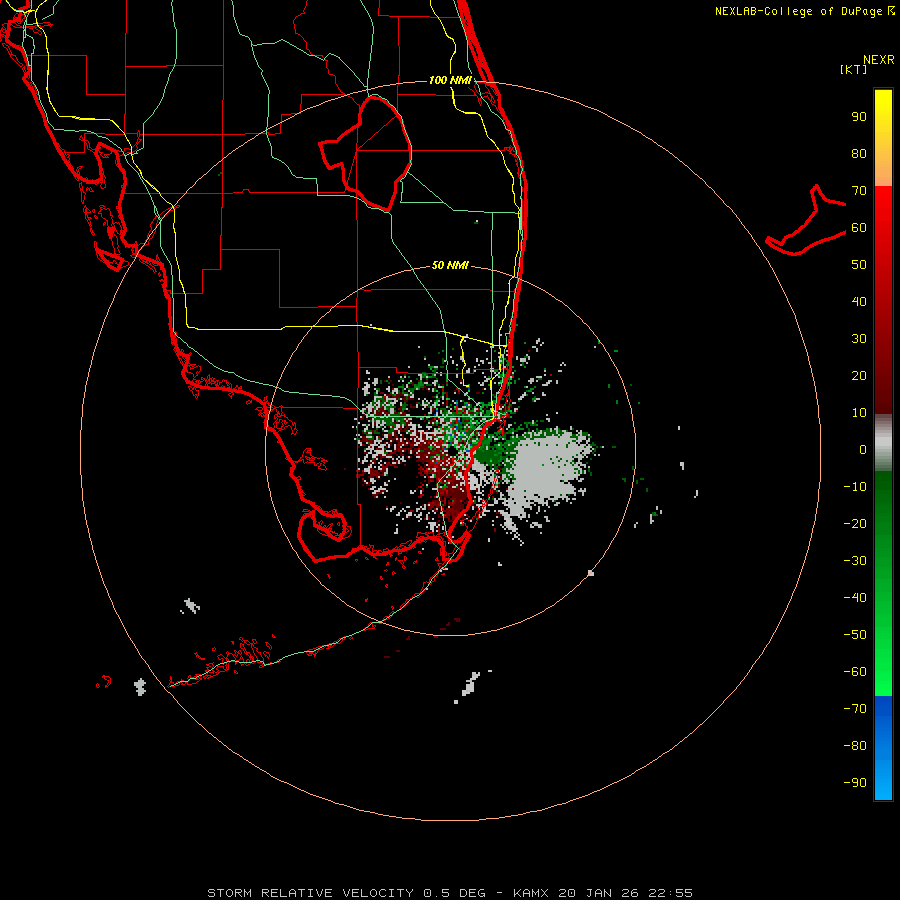900x900 pixels.
Task: Click the -20 velocity tick label
Action: click(x=855, y=524)
